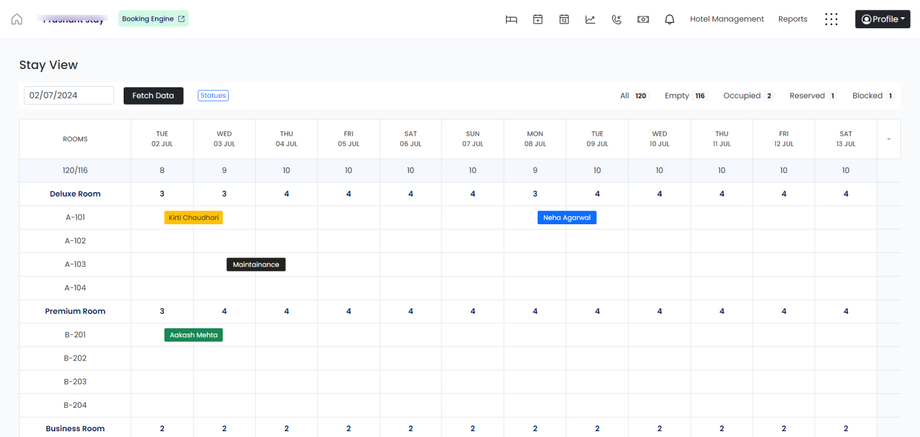Open the cash/payment icon in the header
920x437 pixels.
point(643,19)
